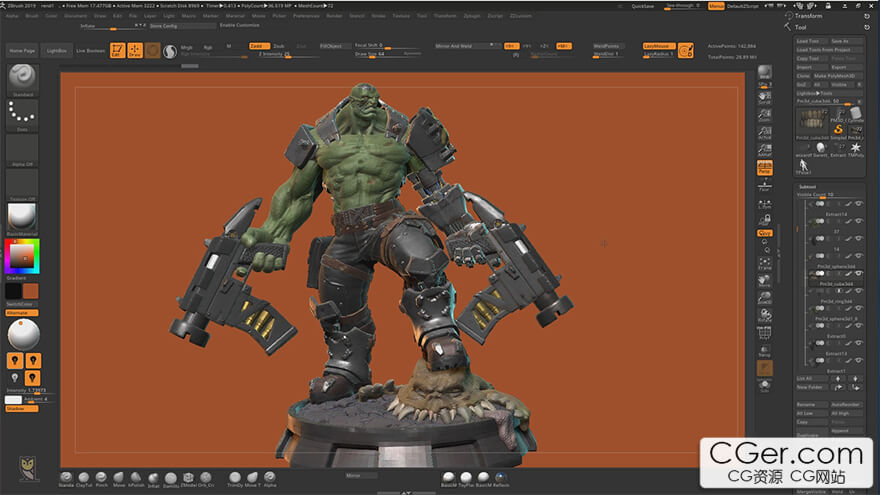Screen dimensions: 880x495
Task: Toggle Persp perspective icon
Action: coord(764,167)
